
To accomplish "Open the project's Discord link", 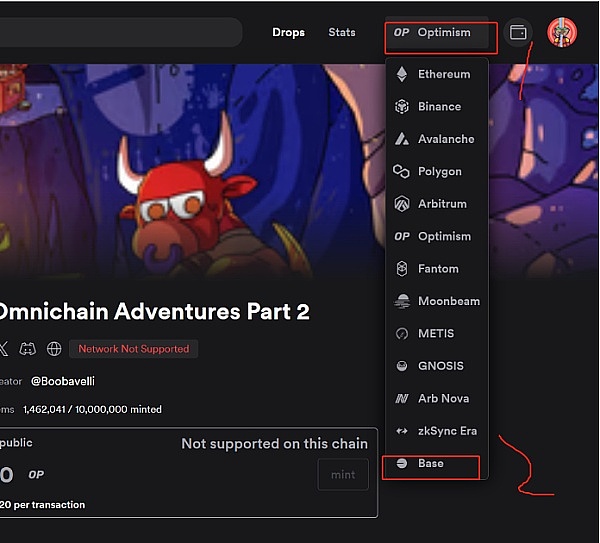I will 28,349.
